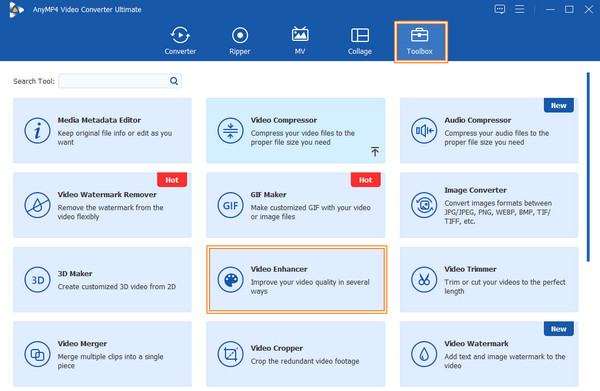Click the Video Watermark Remover icon
Viewport: 600px width, 391px height.
(x=37, y=205)
